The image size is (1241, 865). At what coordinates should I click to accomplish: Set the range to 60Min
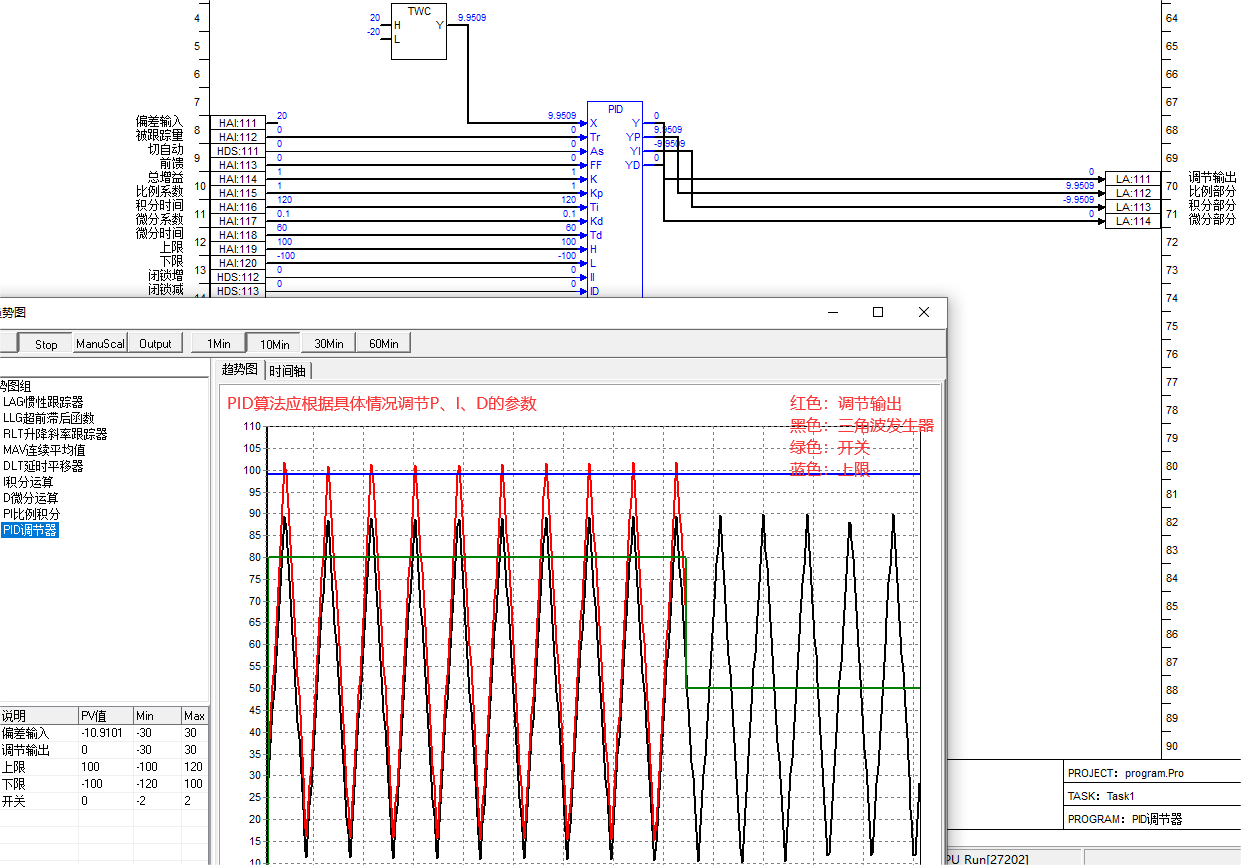click(x=383, y=344)
